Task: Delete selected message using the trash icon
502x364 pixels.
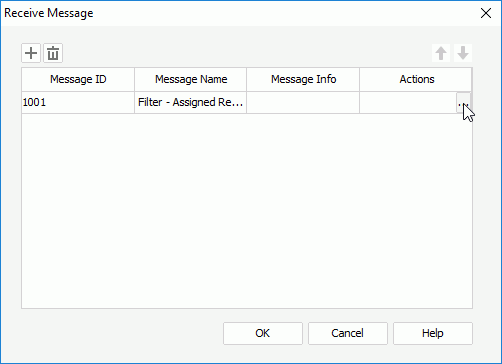Action: 53,53
